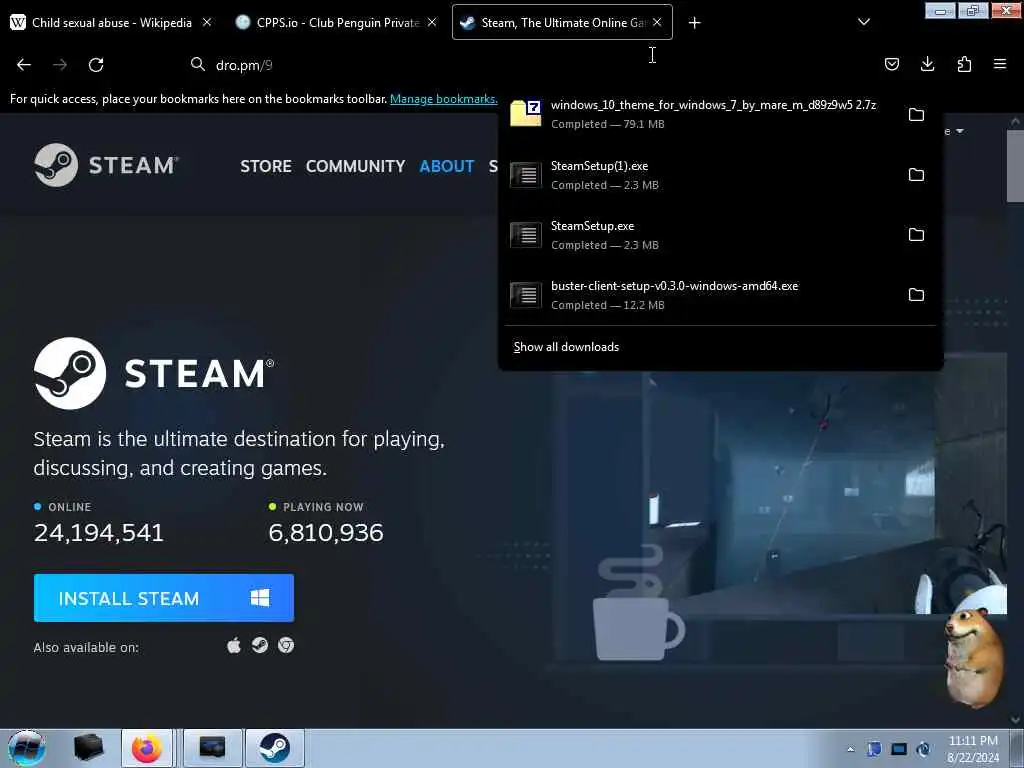Click the hamster desktop pet image
The height and width of the screenshot is (768, 1024).
click(972, 656)
